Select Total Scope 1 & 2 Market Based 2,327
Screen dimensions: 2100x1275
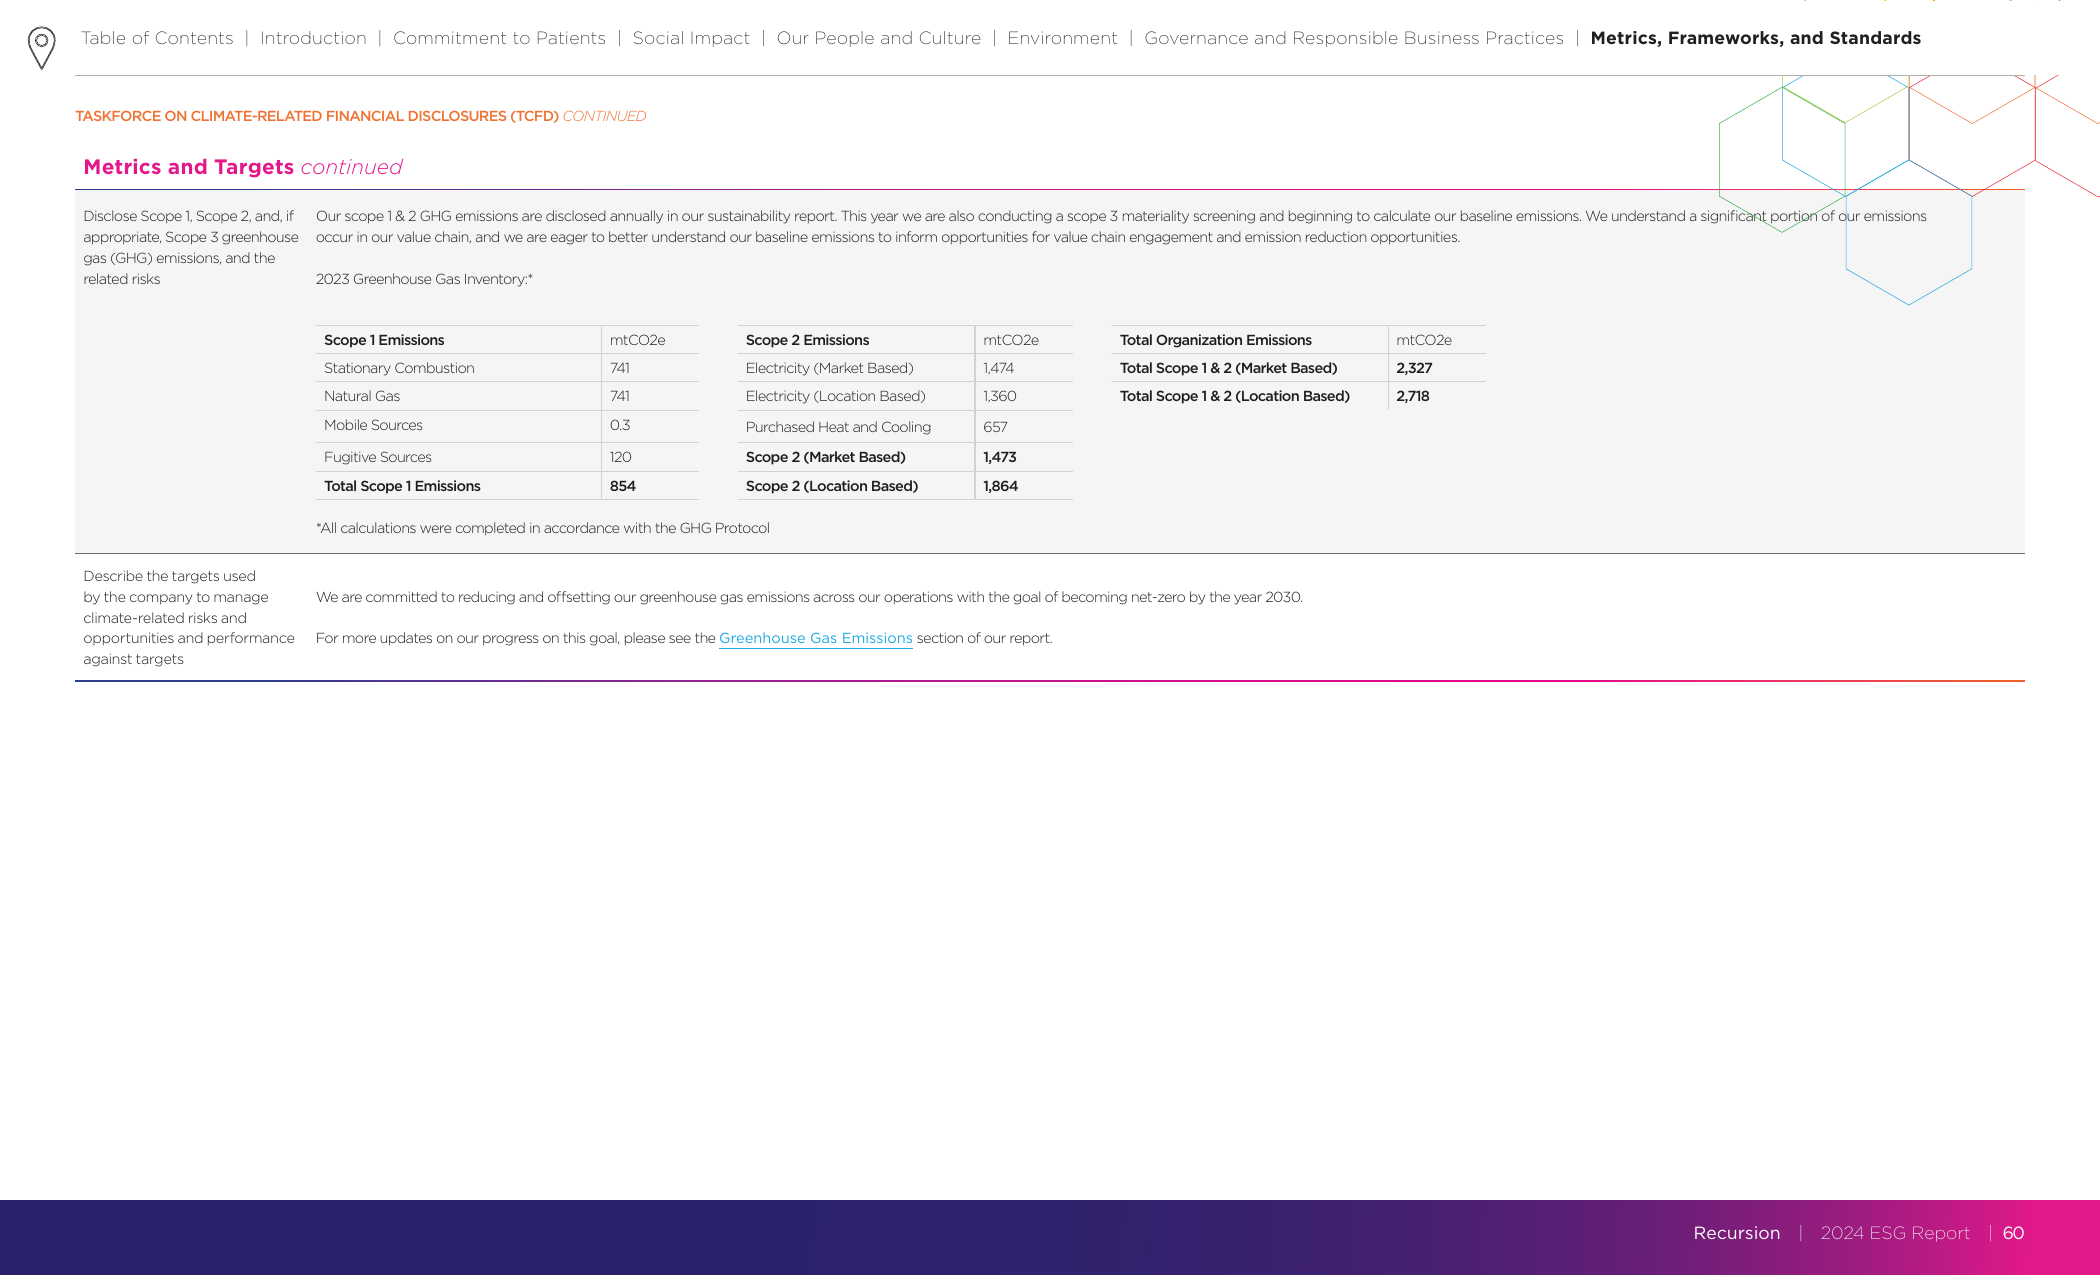pos(1414,368)
